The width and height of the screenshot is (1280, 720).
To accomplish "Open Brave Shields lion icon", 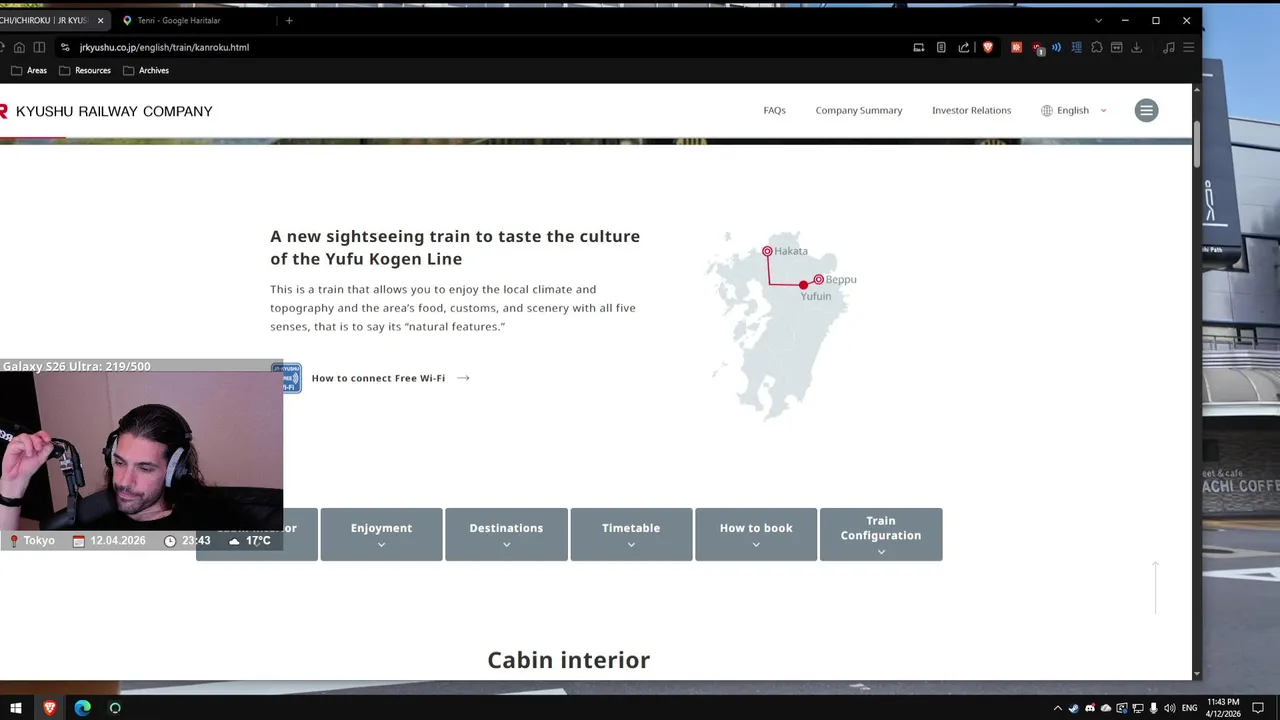I will pos(988,47).
